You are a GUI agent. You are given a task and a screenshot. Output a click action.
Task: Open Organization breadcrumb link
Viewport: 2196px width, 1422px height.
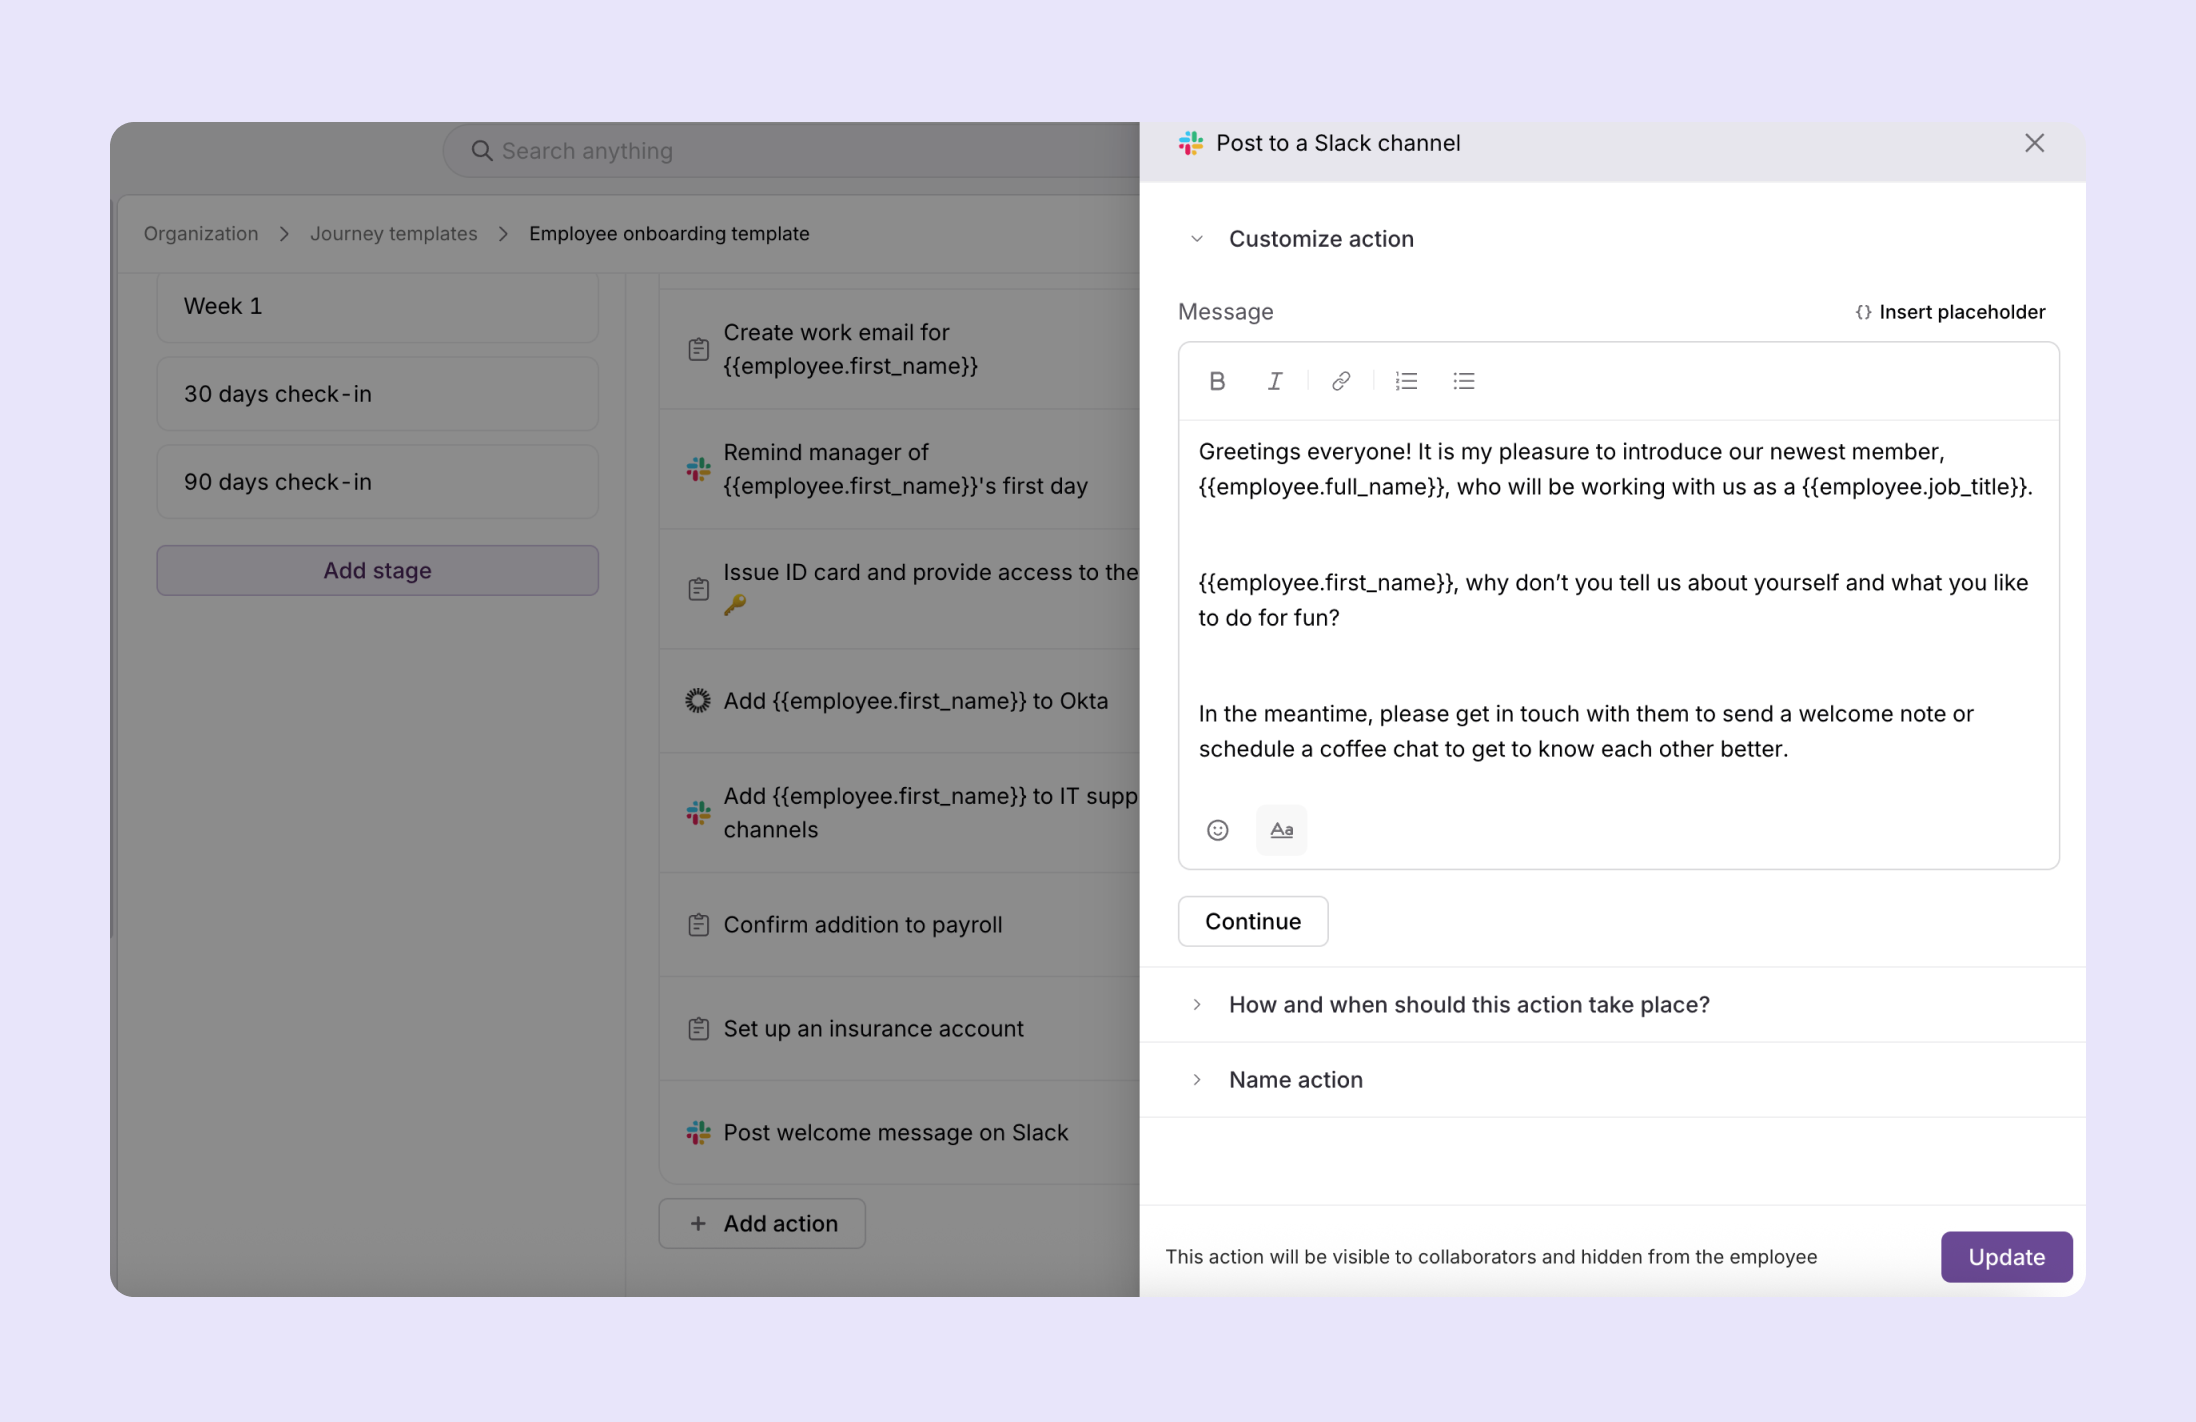[x=201, y=234]
